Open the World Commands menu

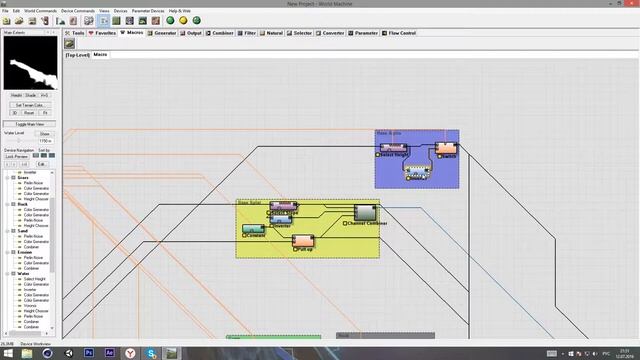tap(40, 11)
